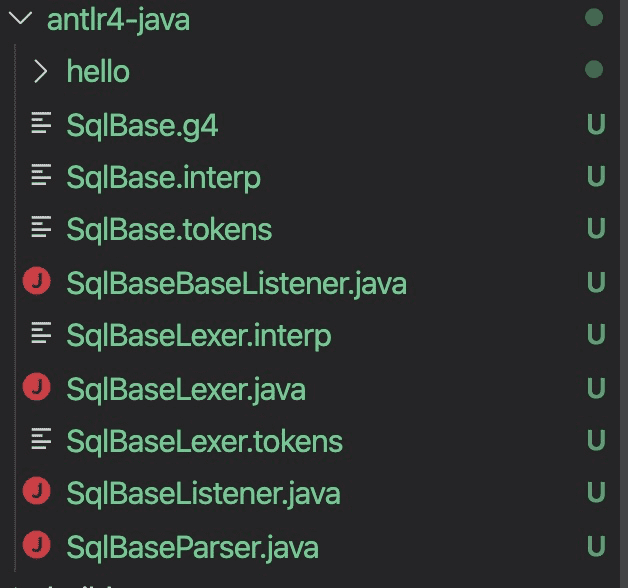Click the untracked U badge for SqlBase.interp
Viewport: 628px width, 588px height.
pyautogui.click(x=596, y=177)
